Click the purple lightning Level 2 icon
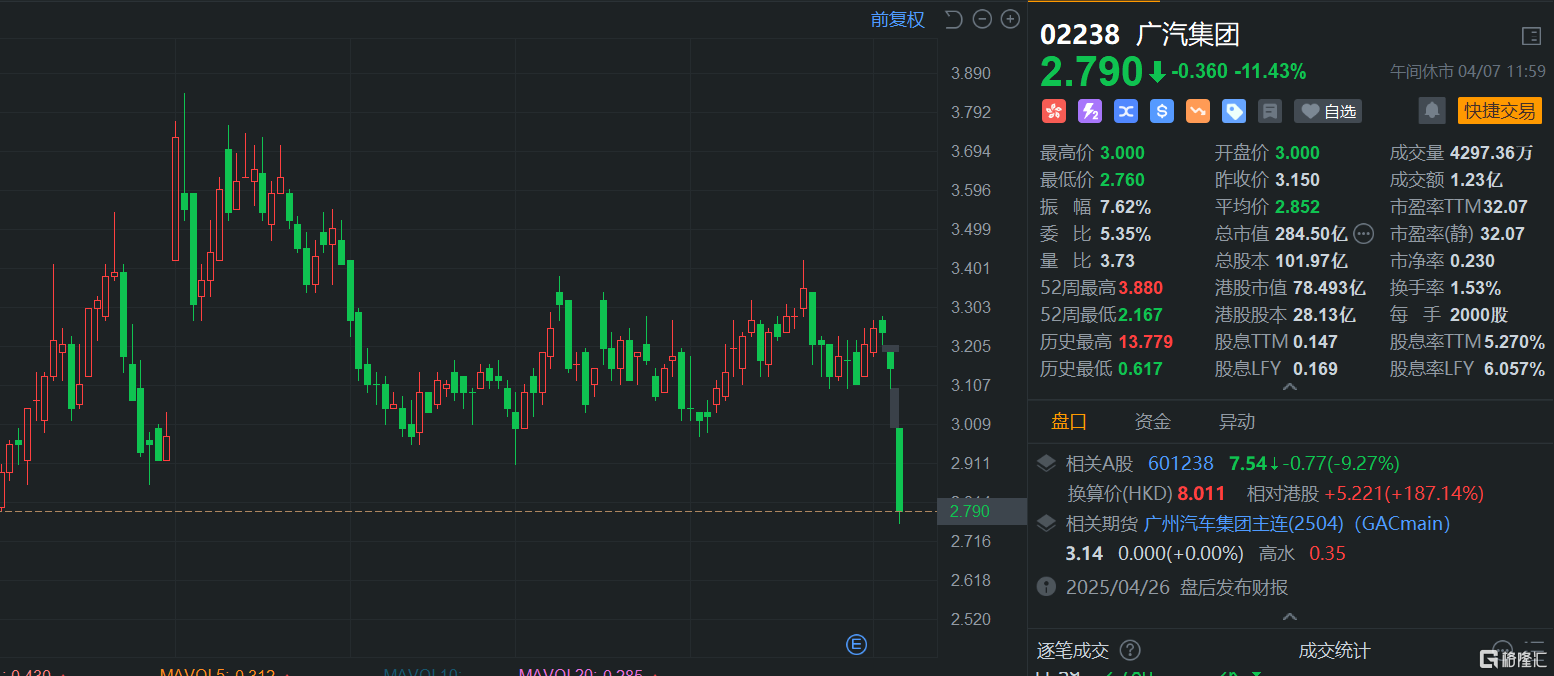The height and width of the screenshot is (676, 1554). pyautogui.click(x=1090, y=111)
